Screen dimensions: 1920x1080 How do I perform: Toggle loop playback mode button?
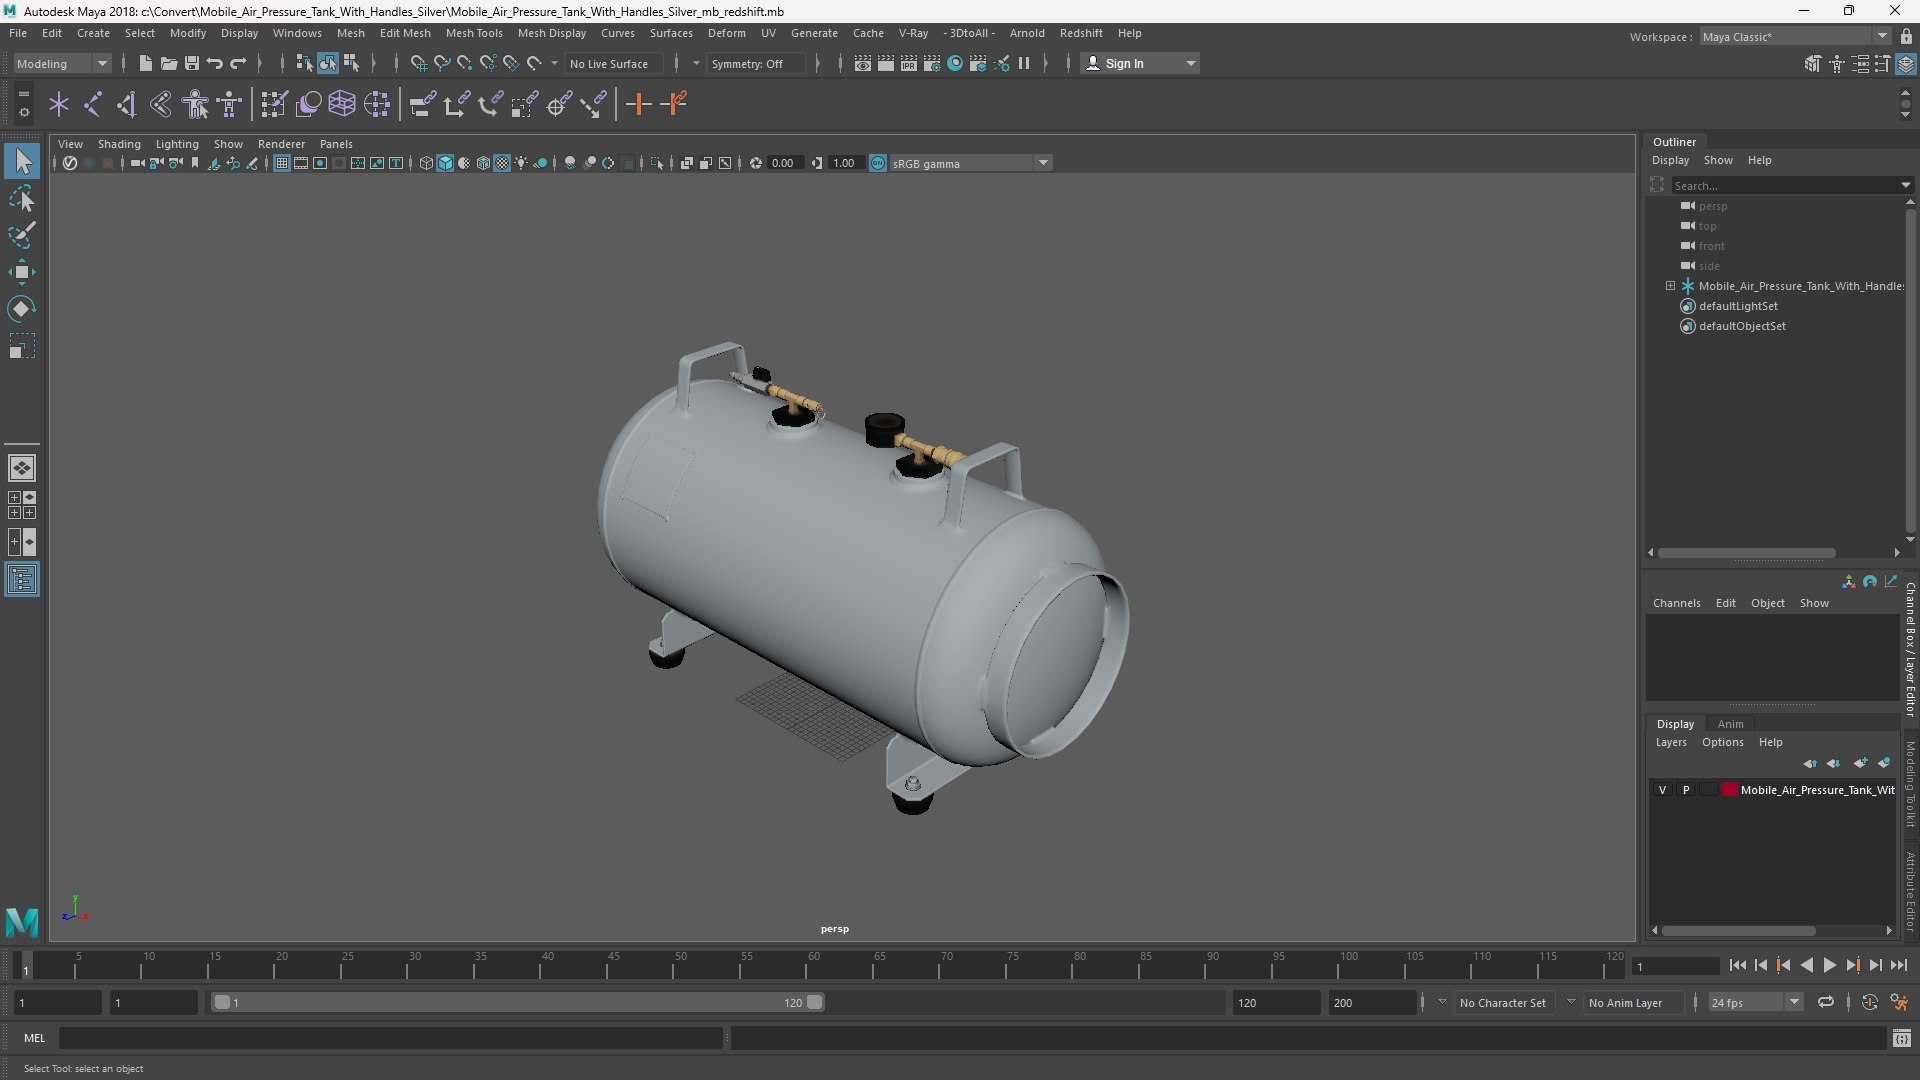1825,1002
